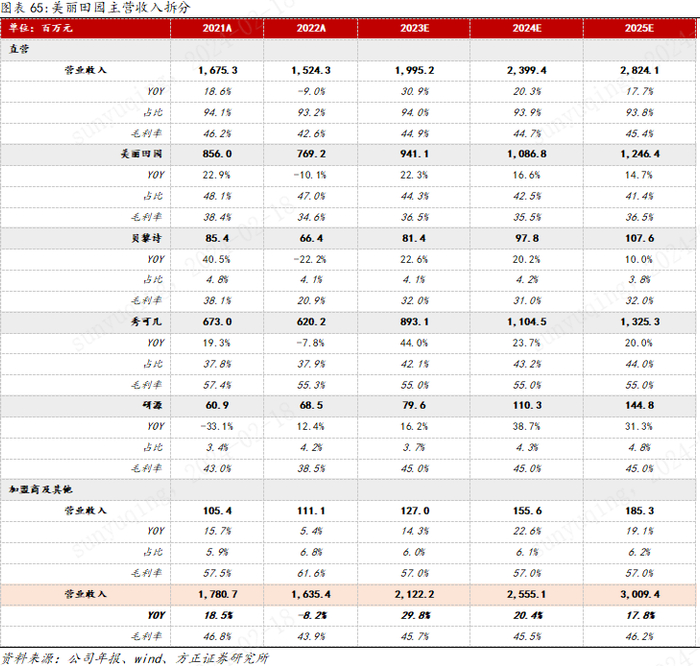Click the value 2,824.1

coord(639,70)
